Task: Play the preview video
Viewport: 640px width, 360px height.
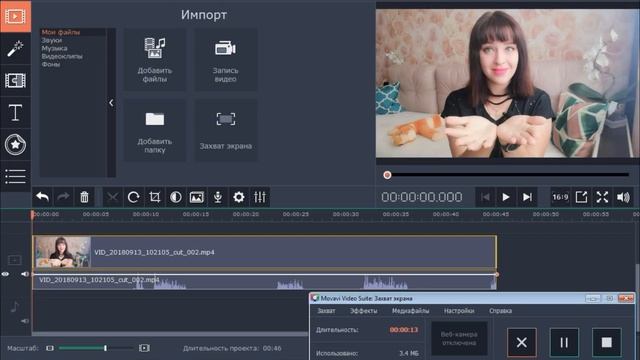Action: pyautogui.click(x=506, y=198)
